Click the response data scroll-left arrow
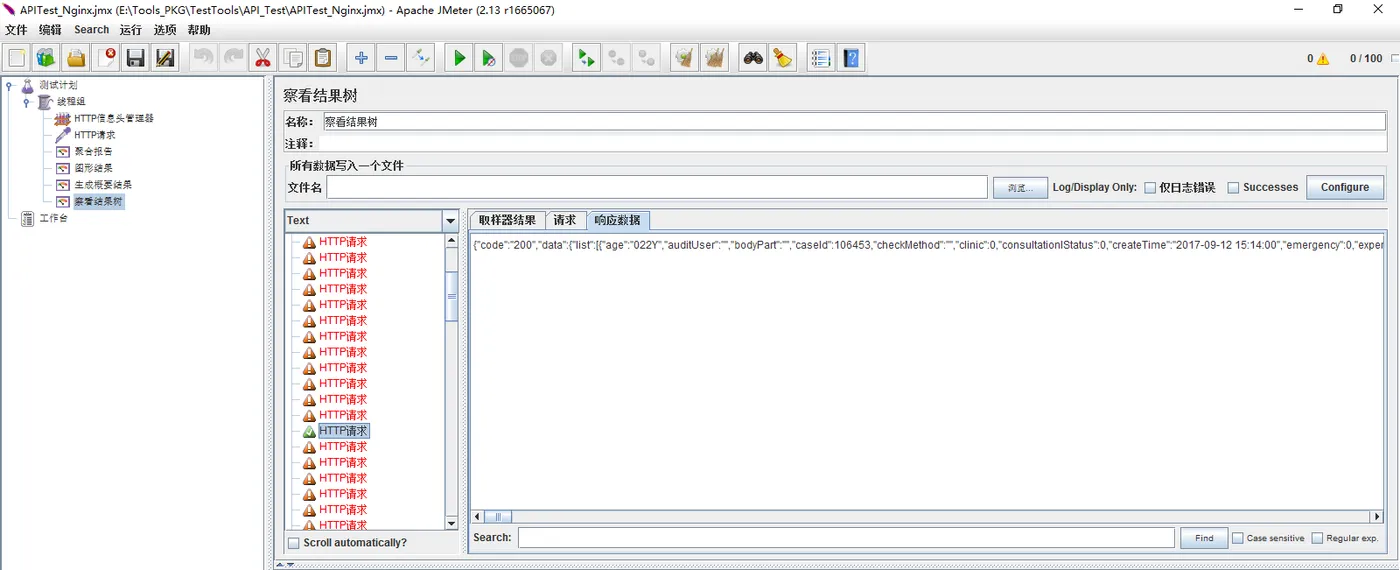Screen dimensions: 1400x570 pyautogui.click(x=477, y=517)
